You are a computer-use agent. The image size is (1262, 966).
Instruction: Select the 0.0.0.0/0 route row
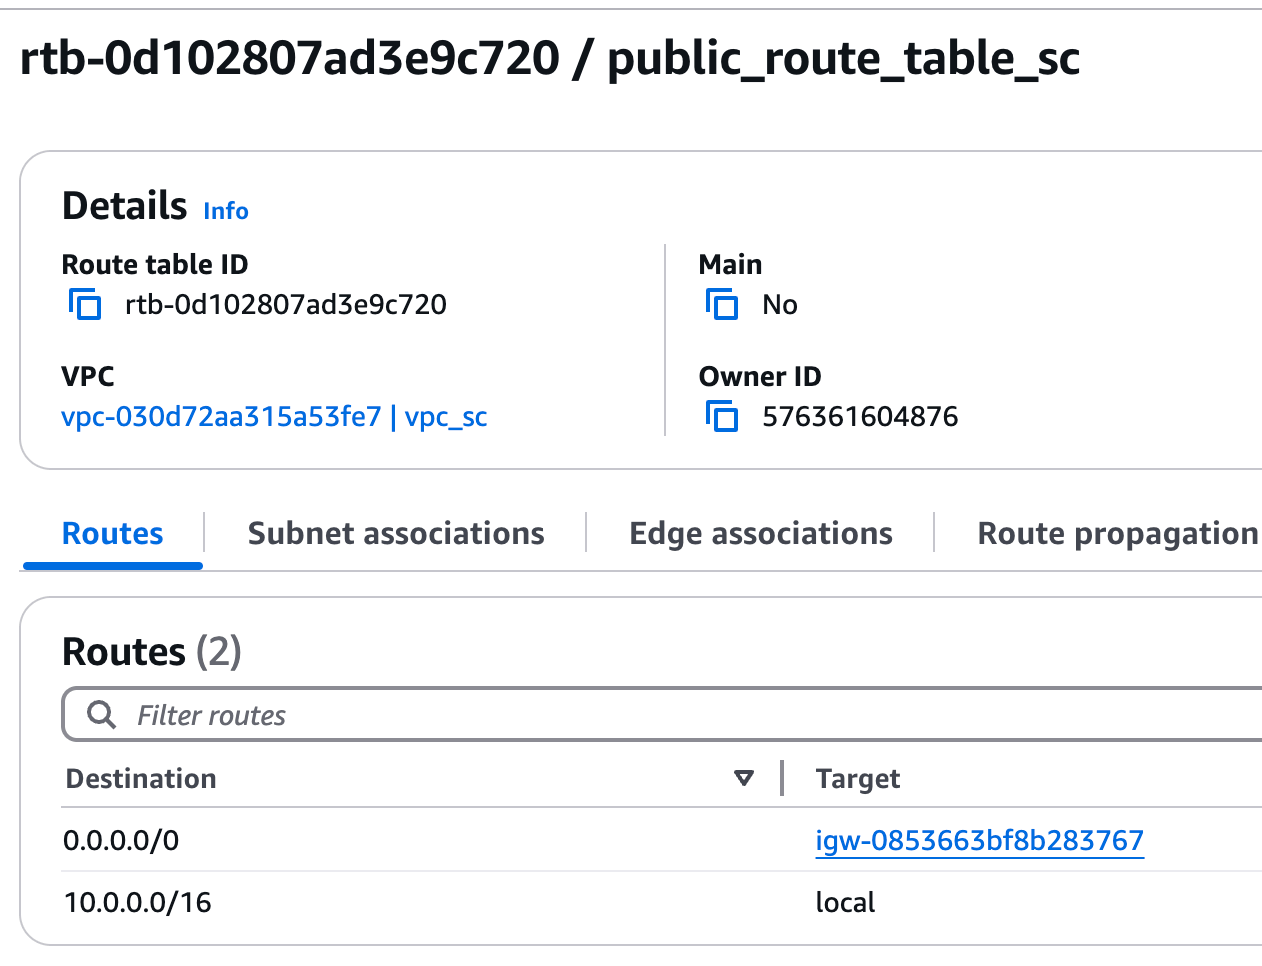(x=662, y=840)
